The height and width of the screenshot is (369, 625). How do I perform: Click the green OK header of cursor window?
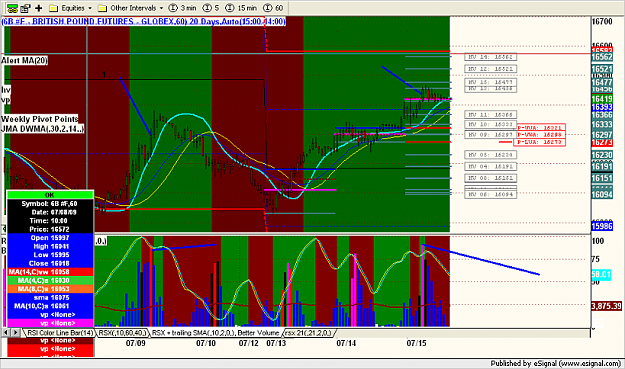coord(50,195)
